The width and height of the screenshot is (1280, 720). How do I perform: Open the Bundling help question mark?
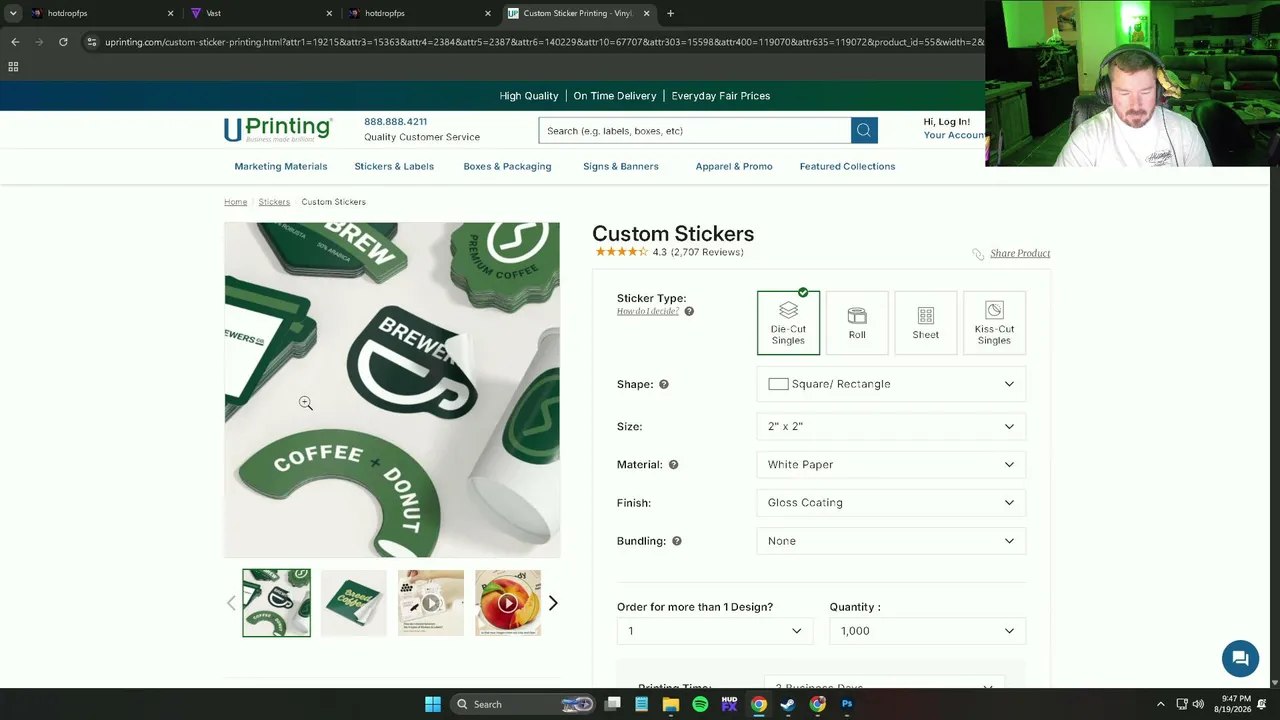[x=677, y=541]
